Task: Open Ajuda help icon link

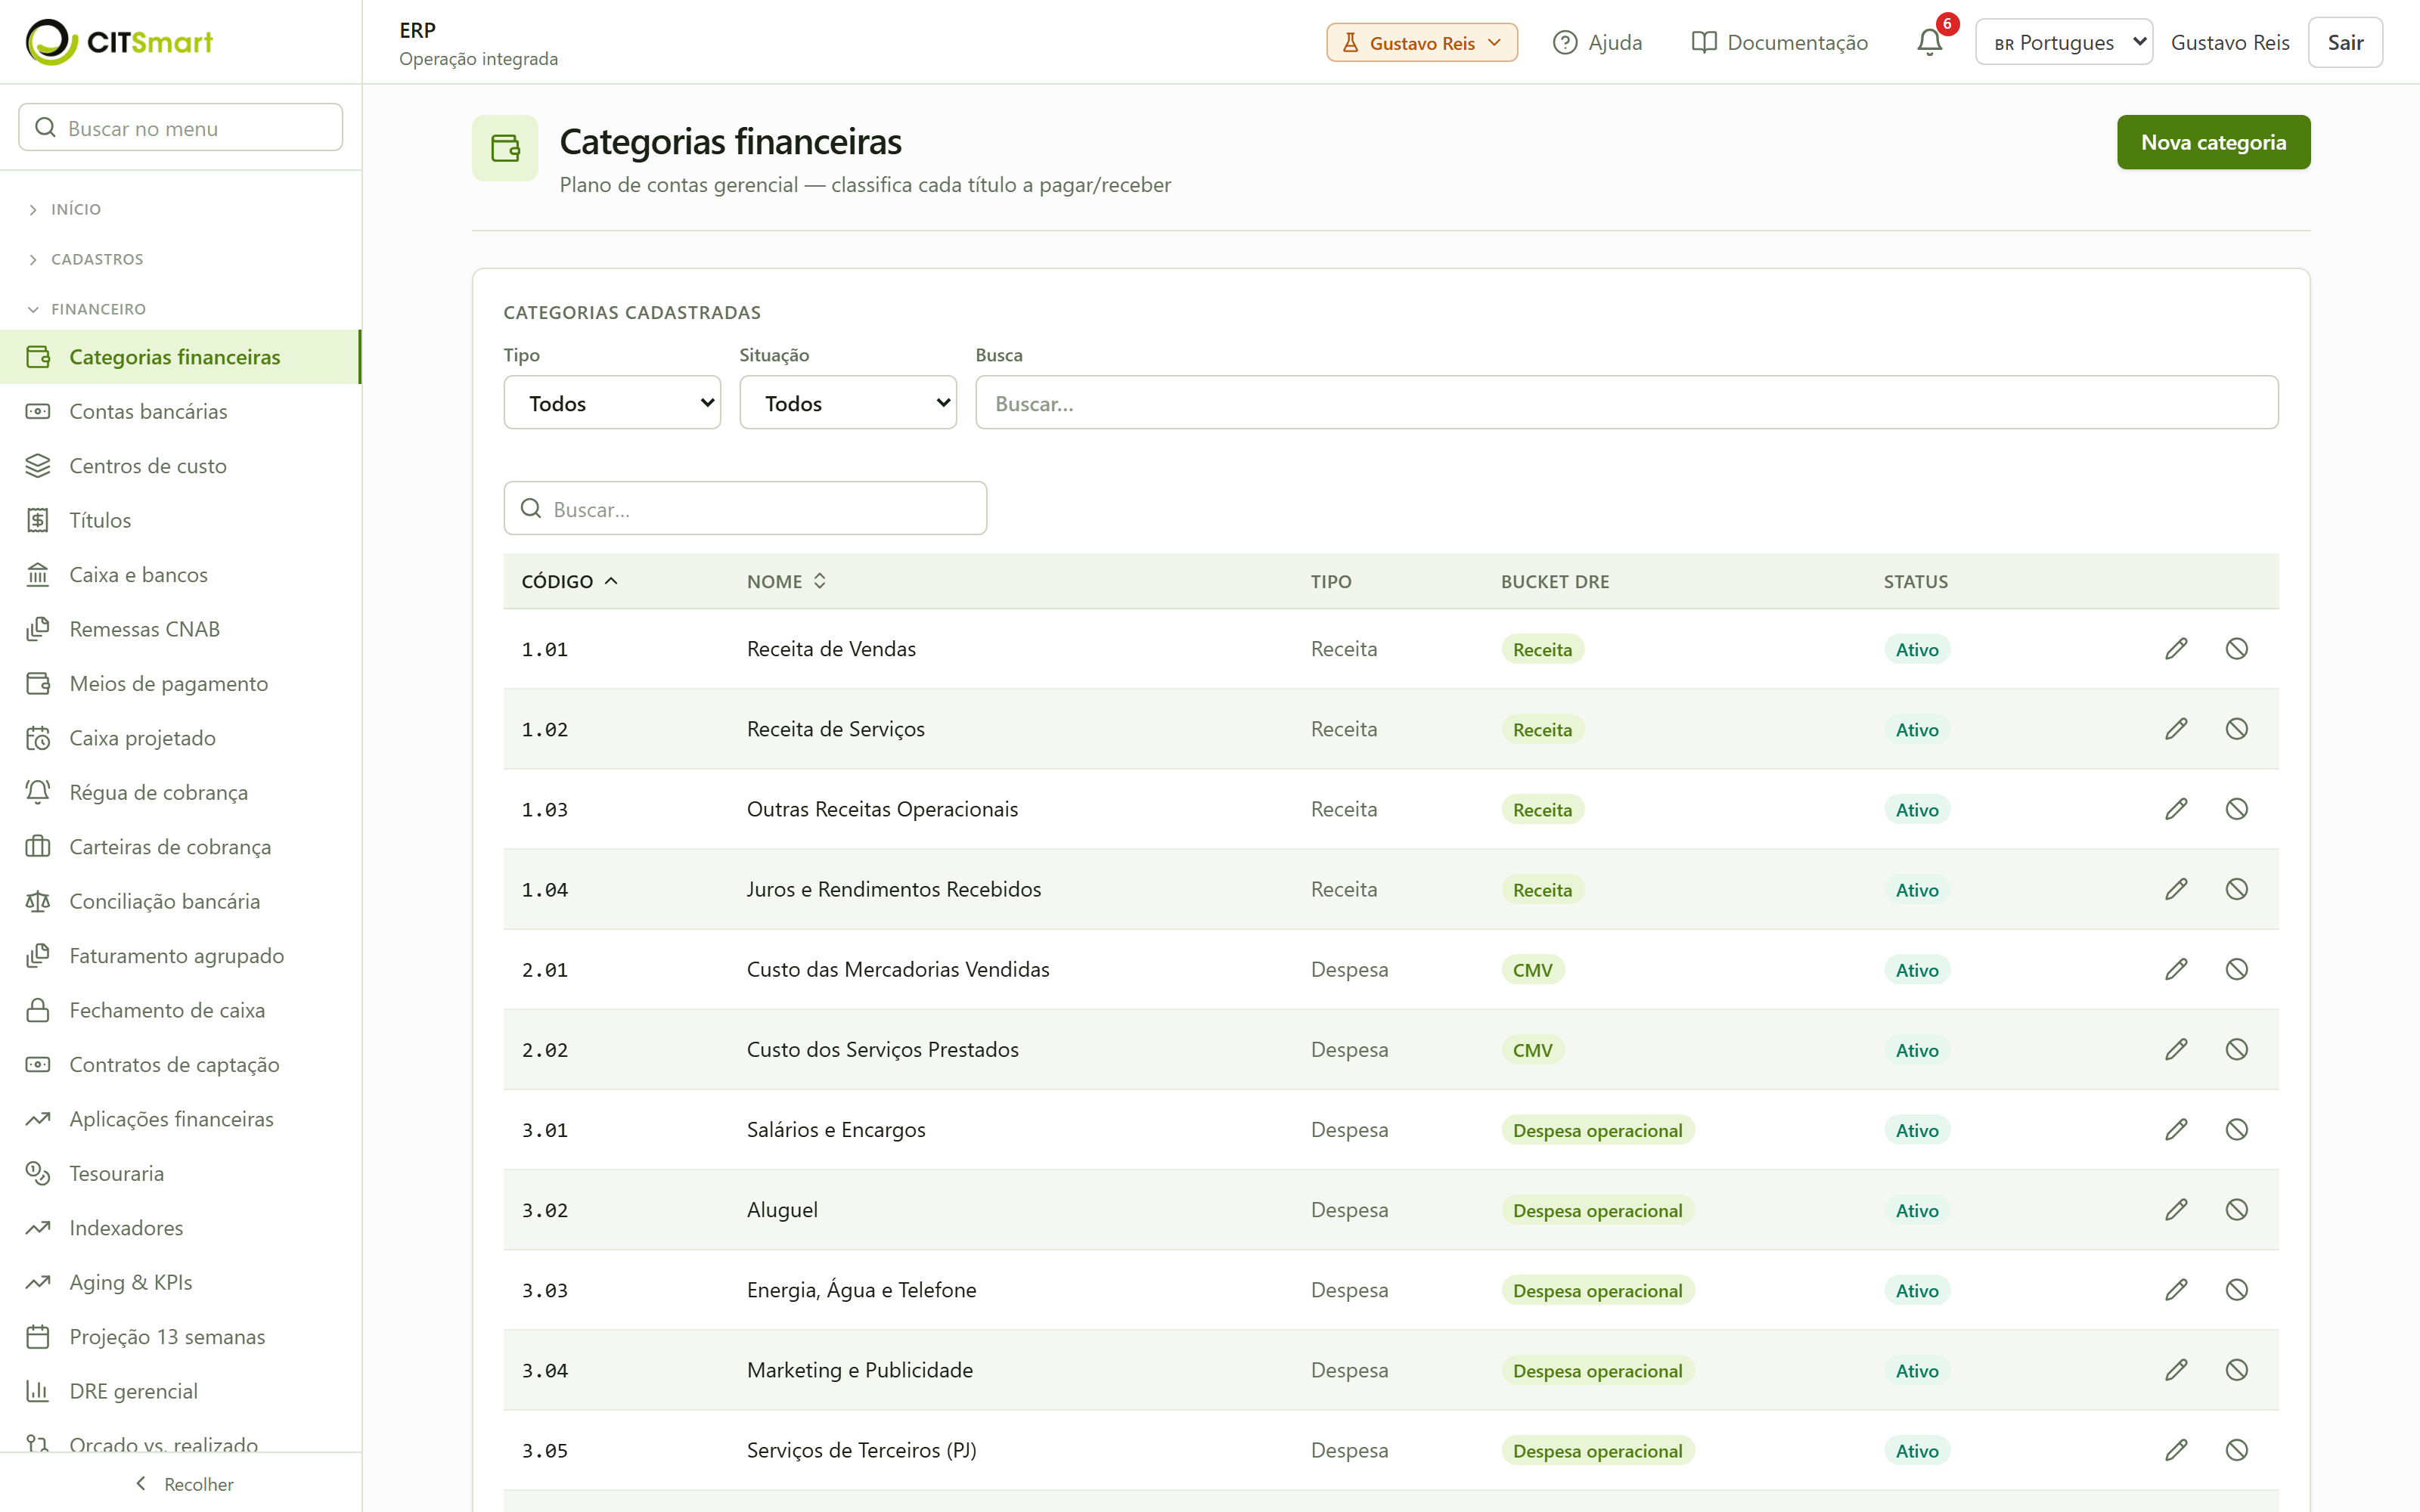Action: (1597, 42)
